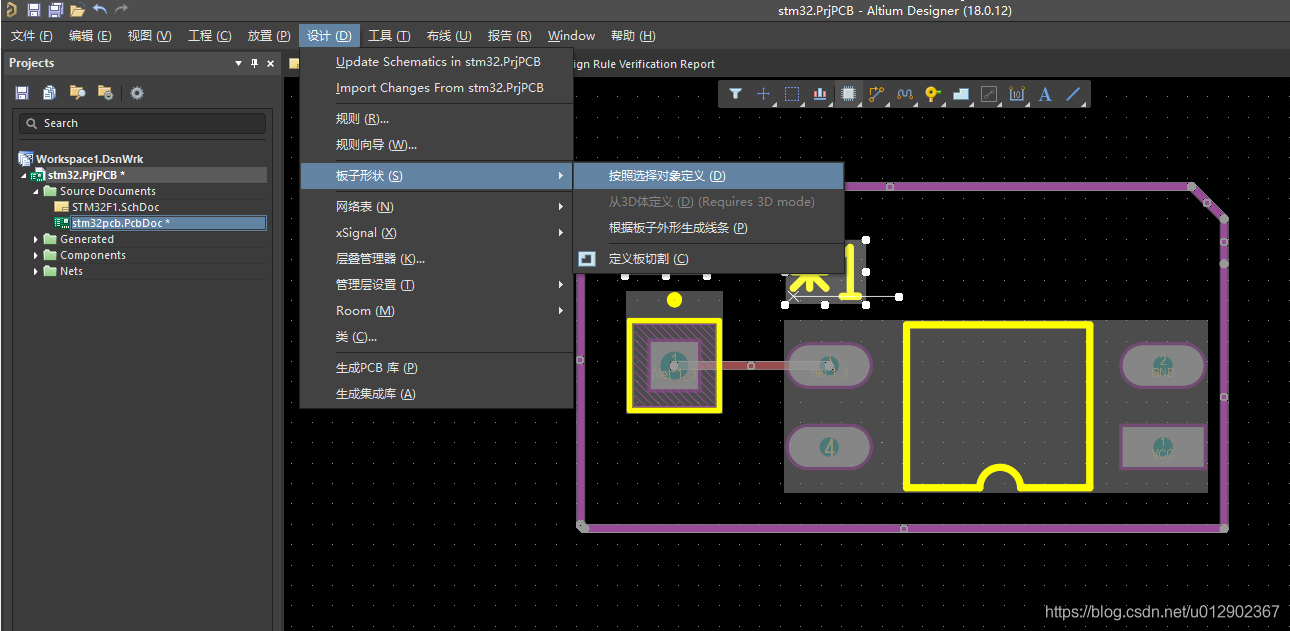Viewport: 1290px width, 631px height.
Task: Select the place line tool
Action: pyautogui.click(x=1073, y=94)
